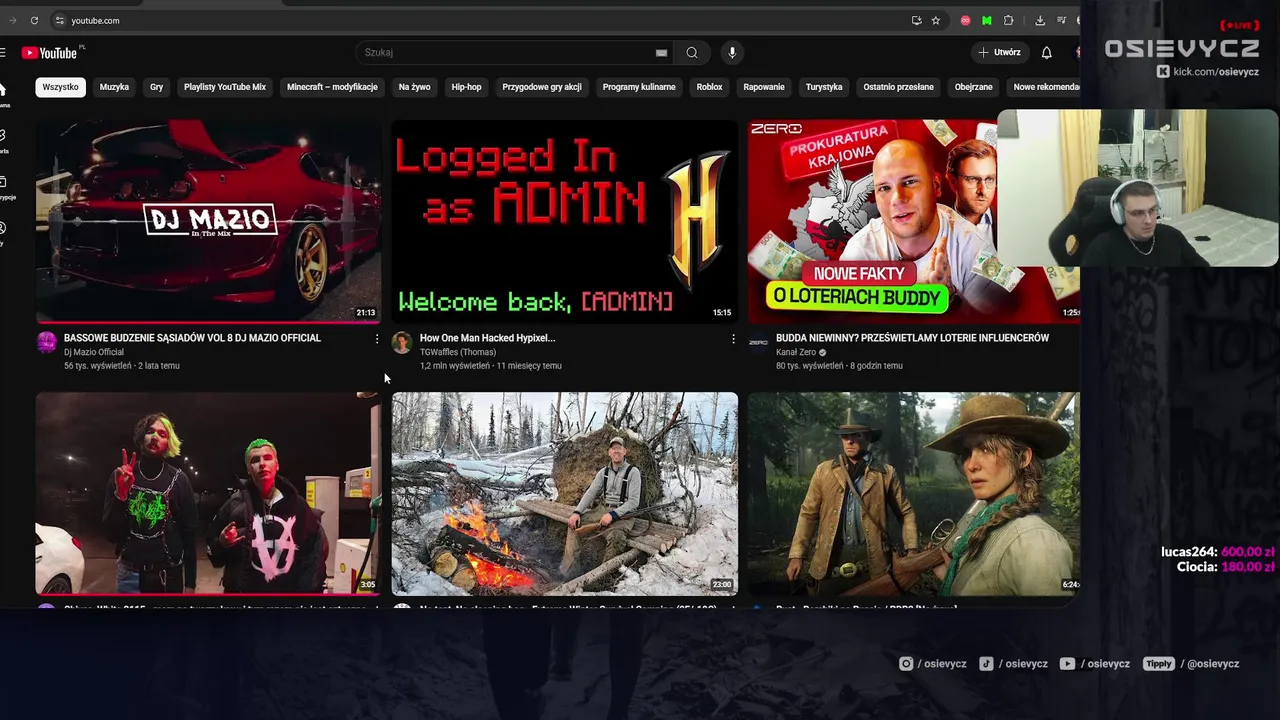Select the Obejrzane chip
Screen dimensions: 1280x720
click(973, 87)
